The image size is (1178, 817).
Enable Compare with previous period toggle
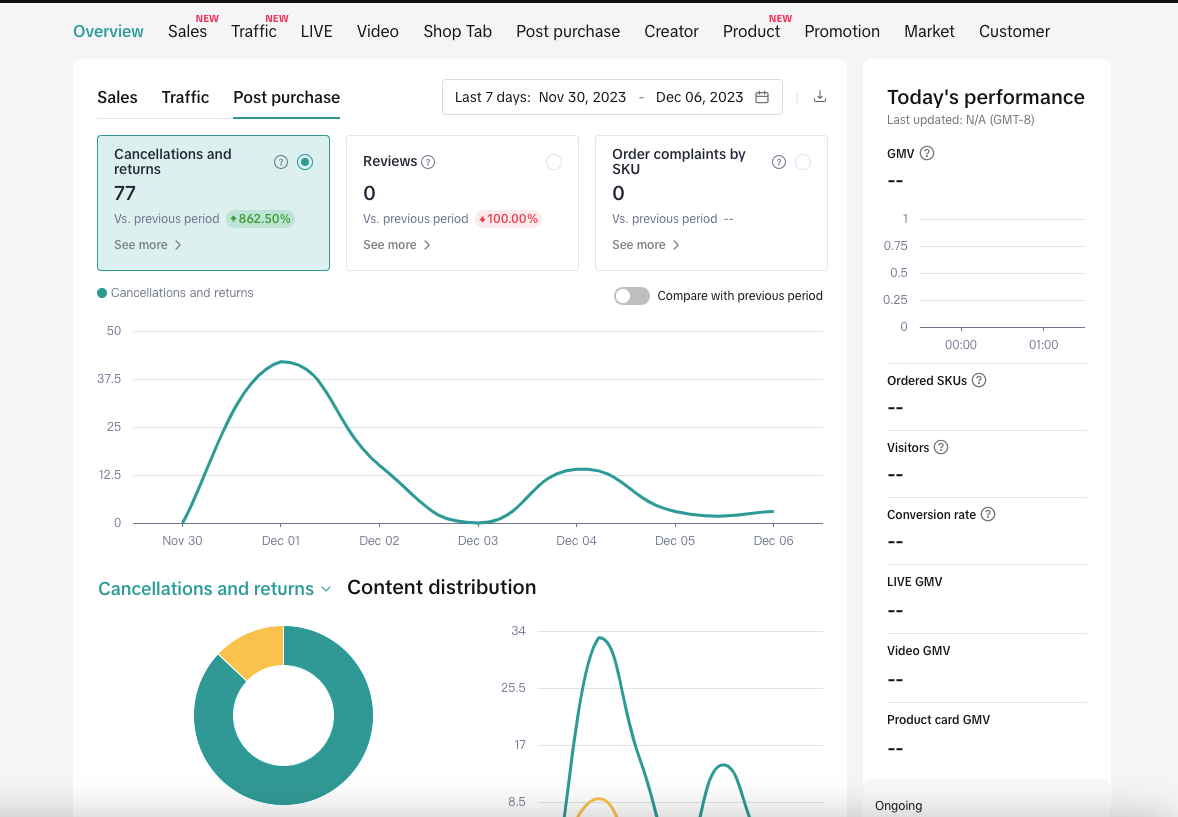pos(632,296)
